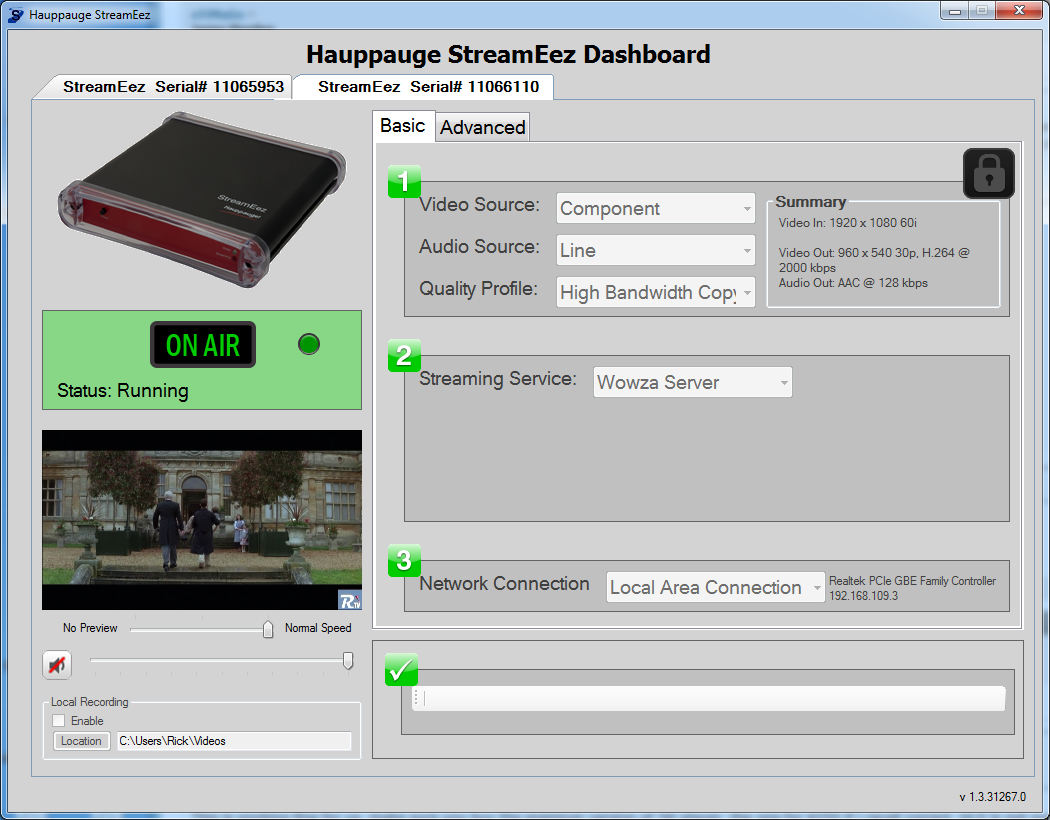Click the volume slider handle
1050x820 pixels.
click(348, 661)
